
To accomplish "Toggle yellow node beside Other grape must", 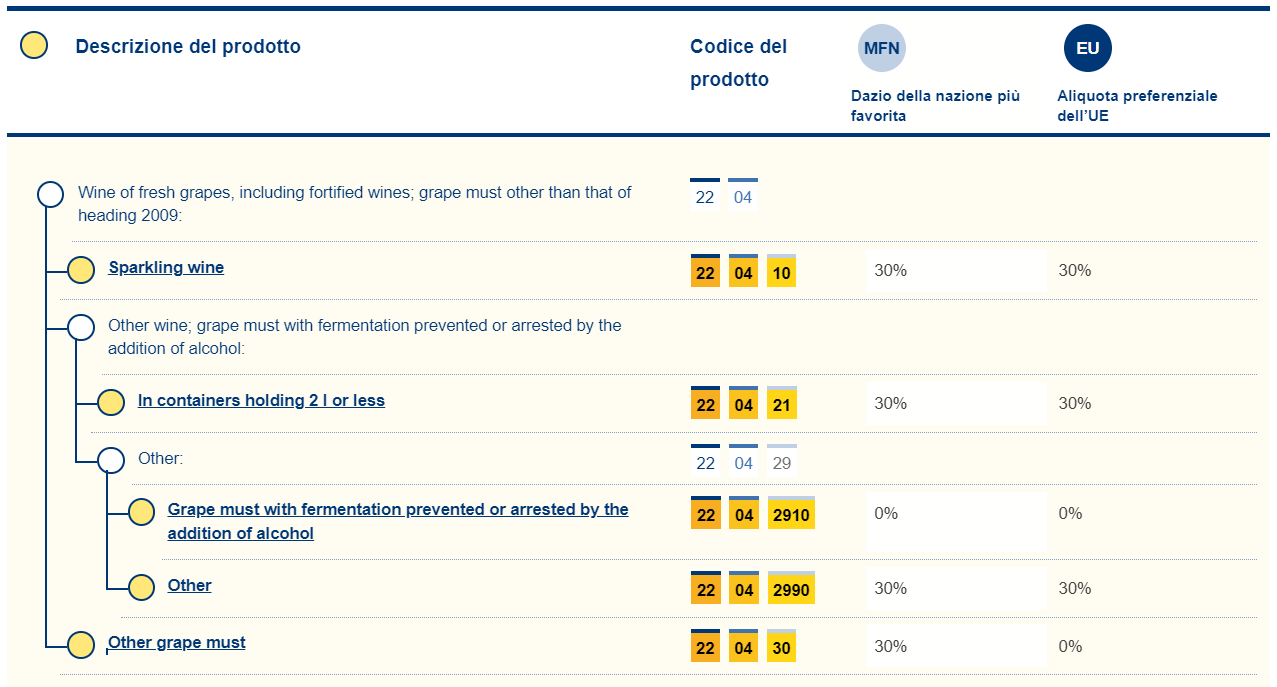I will coord(81,645).
